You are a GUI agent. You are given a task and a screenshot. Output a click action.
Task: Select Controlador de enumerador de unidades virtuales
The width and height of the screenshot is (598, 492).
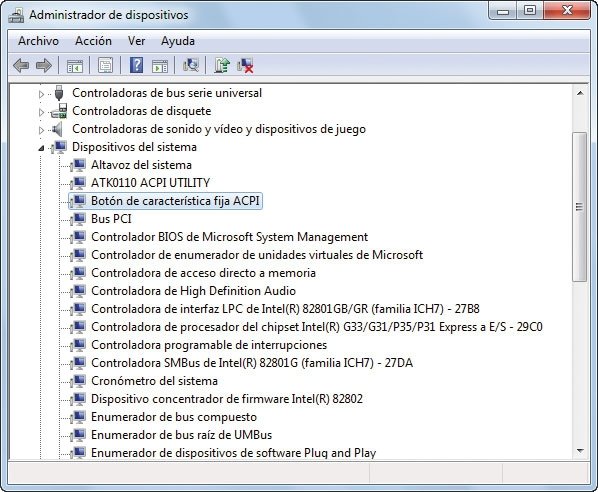(257, 254)
